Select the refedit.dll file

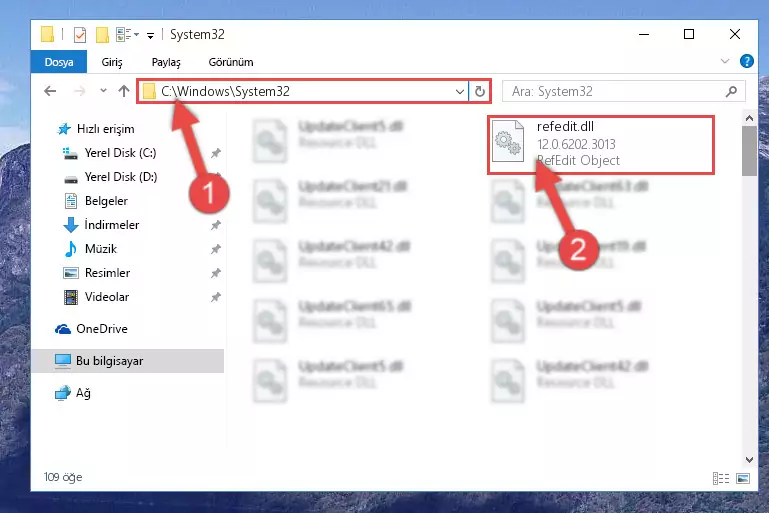pyautogui.click(x=601, y=145)
